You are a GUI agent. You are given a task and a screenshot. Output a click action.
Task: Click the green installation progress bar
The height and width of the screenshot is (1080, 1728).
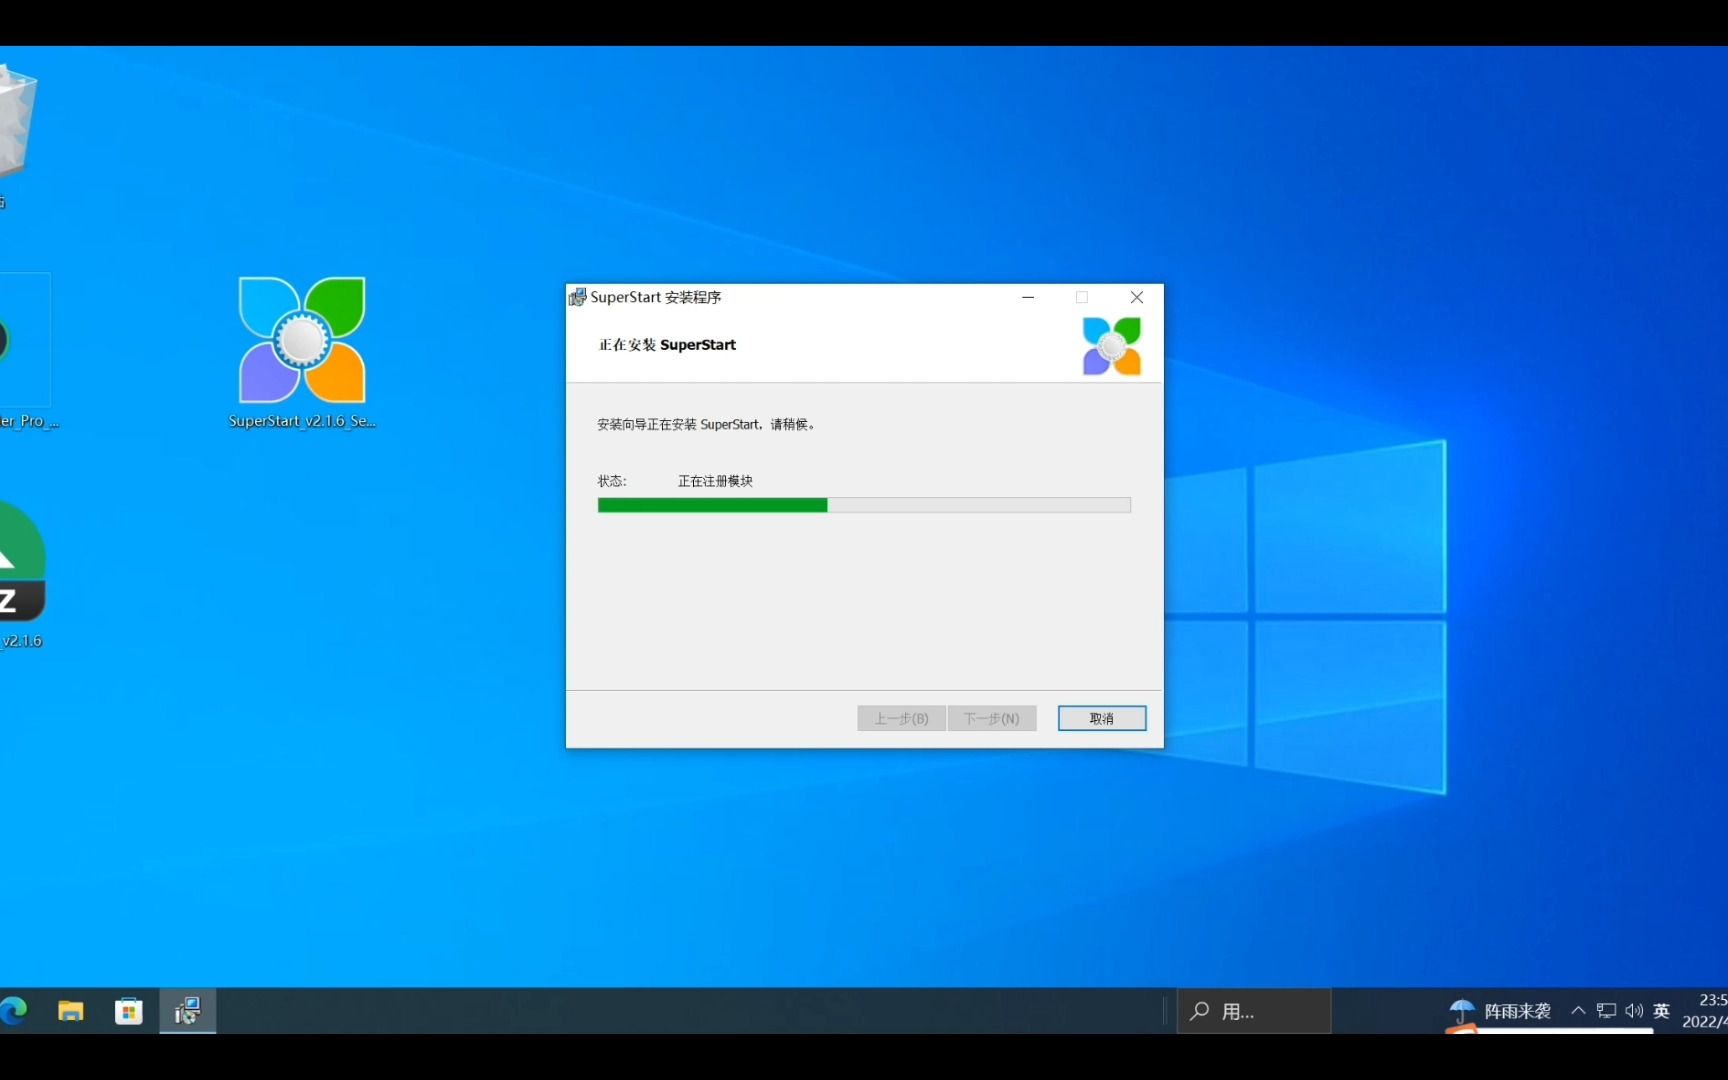click(x=711, y=506)
